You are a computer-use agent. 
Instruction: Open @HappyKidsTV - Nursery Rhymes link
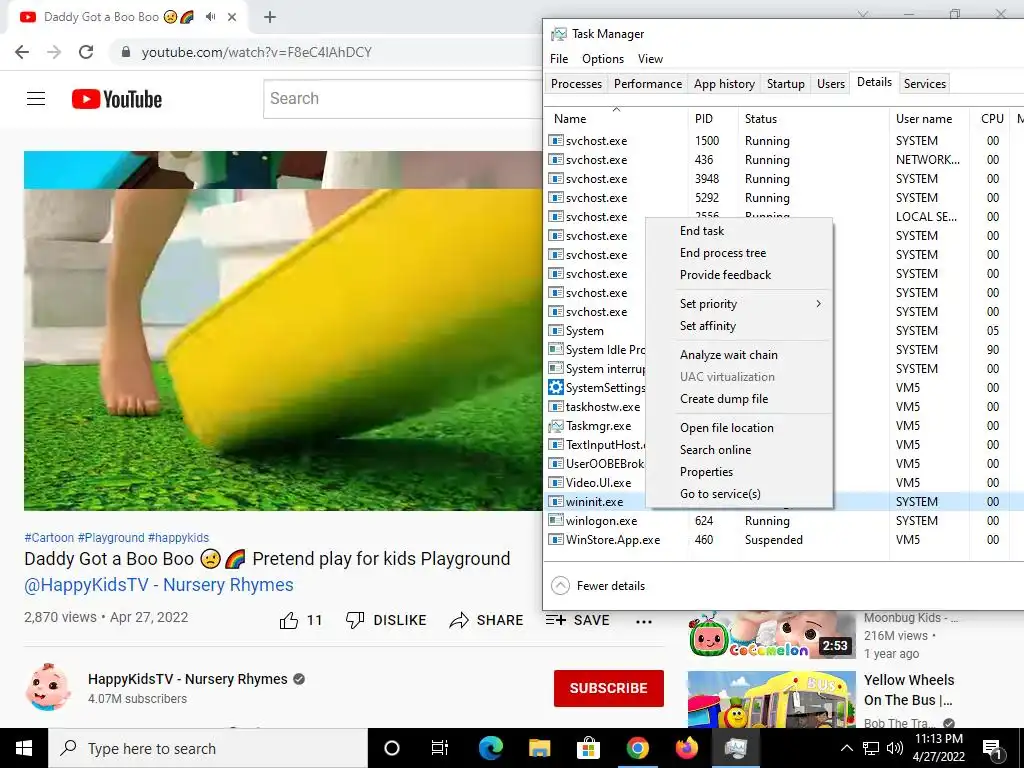click(159, 584)
